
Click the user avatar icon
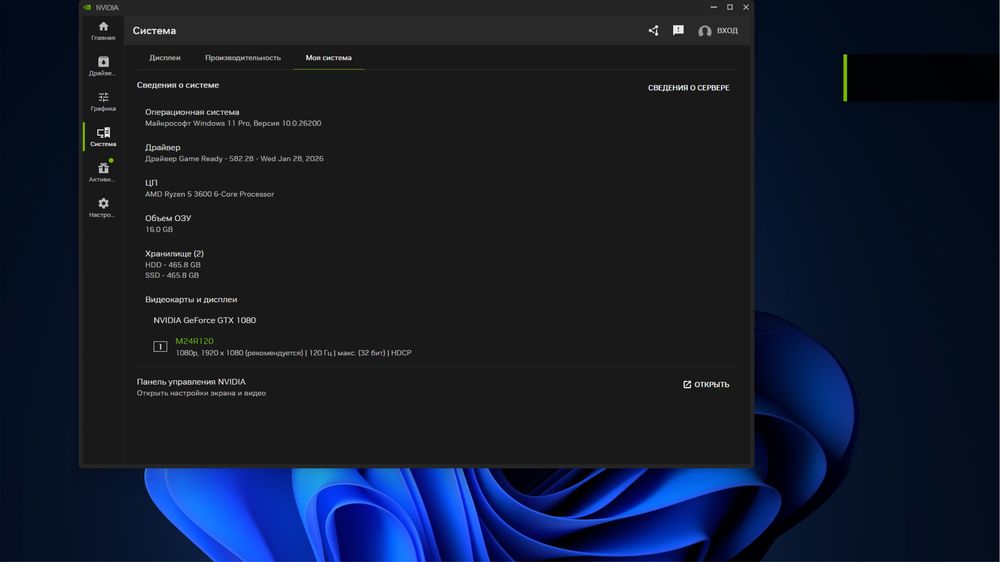click(704, 31)
